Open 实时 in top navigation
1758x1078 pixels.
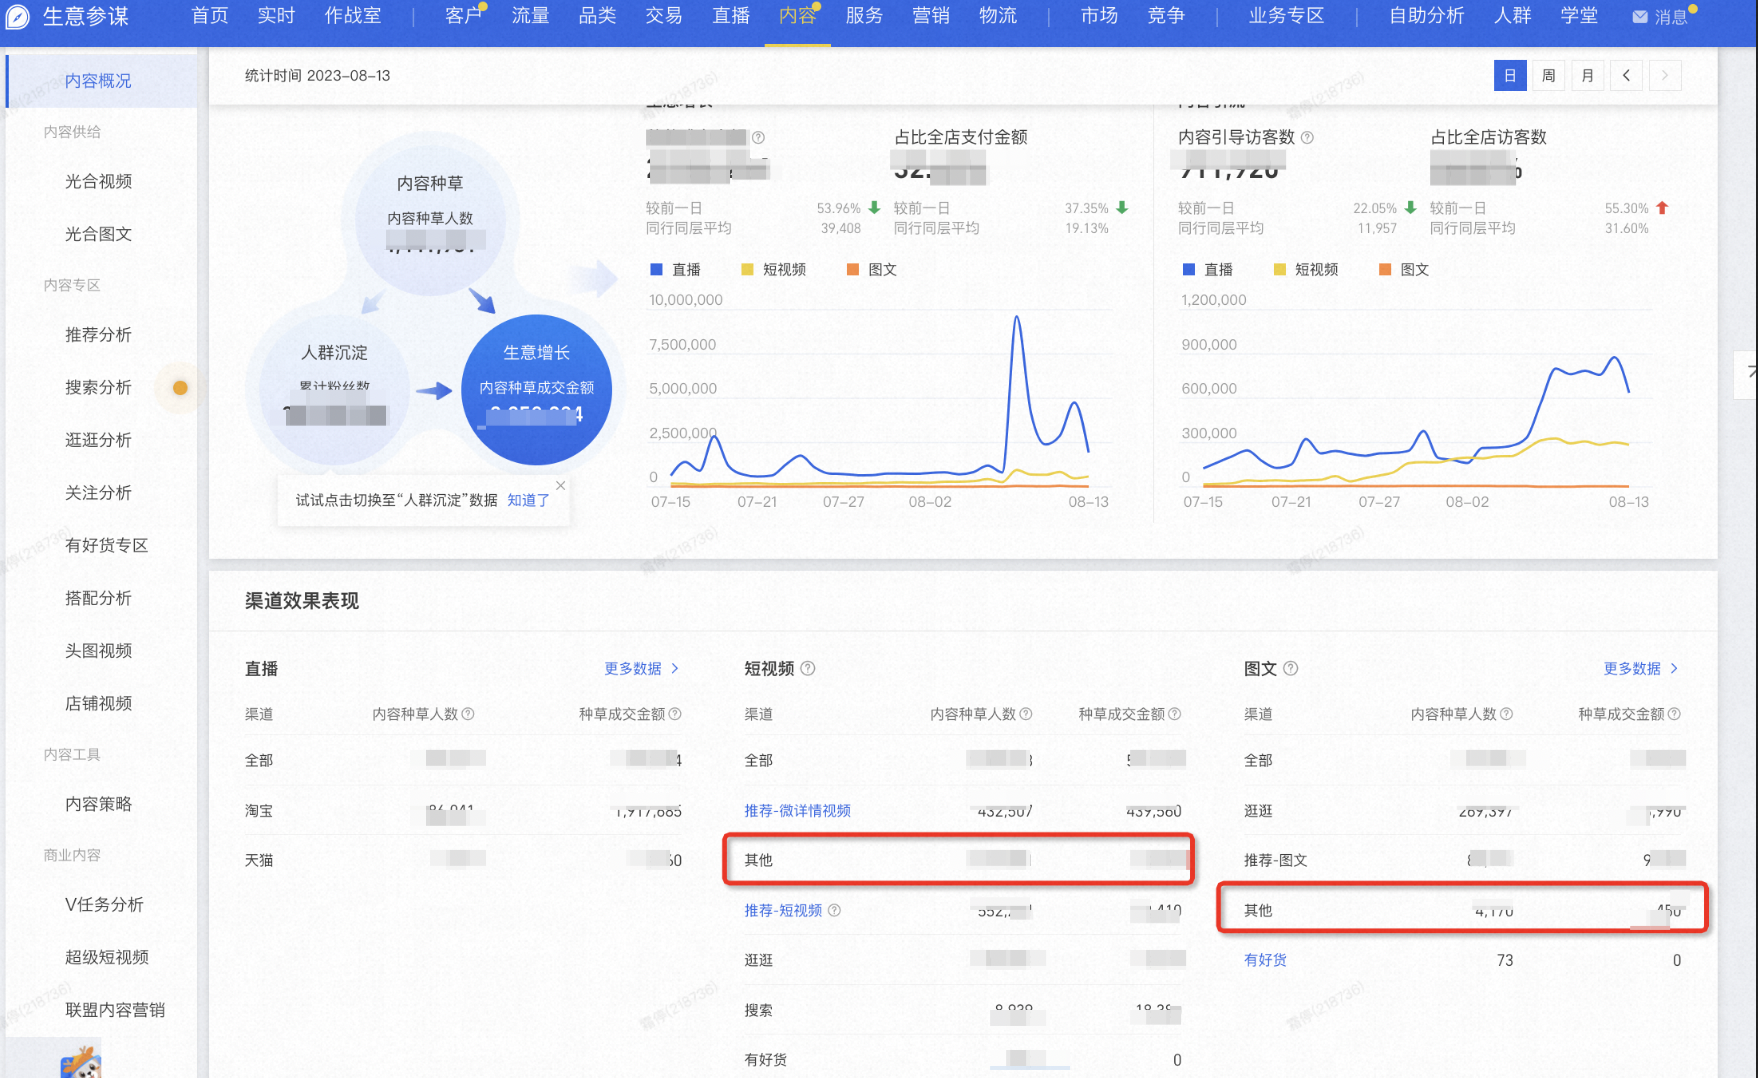276,16
